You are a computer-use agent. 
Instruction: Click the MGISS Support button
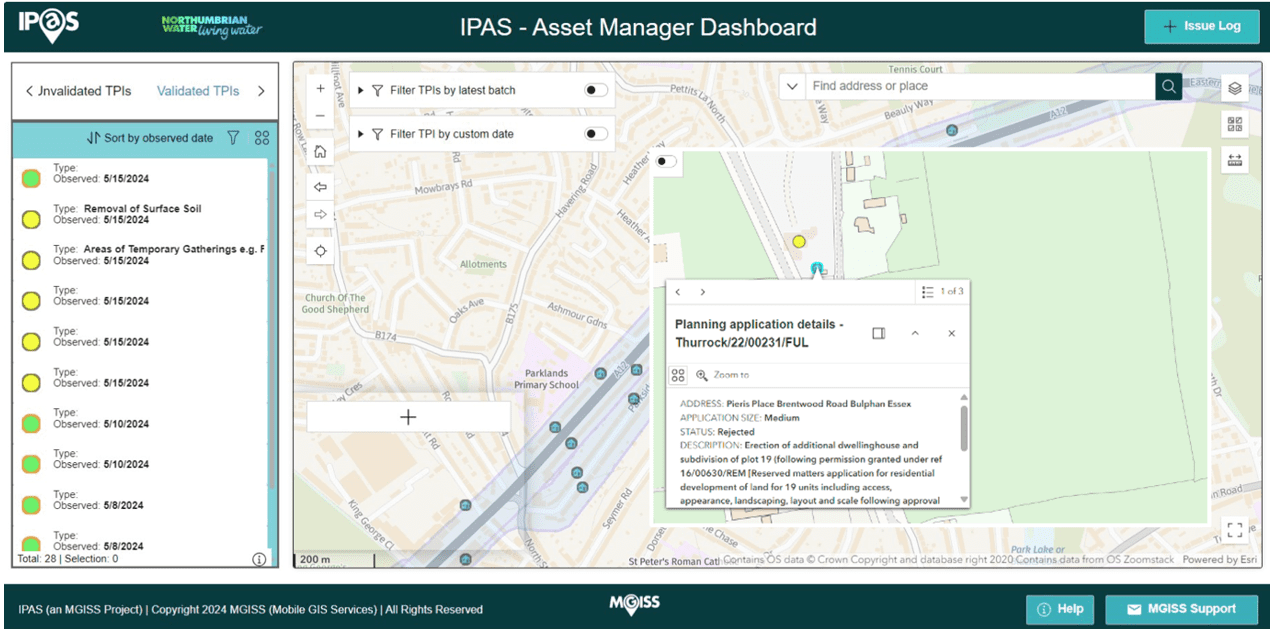[x=1181, y=608]
